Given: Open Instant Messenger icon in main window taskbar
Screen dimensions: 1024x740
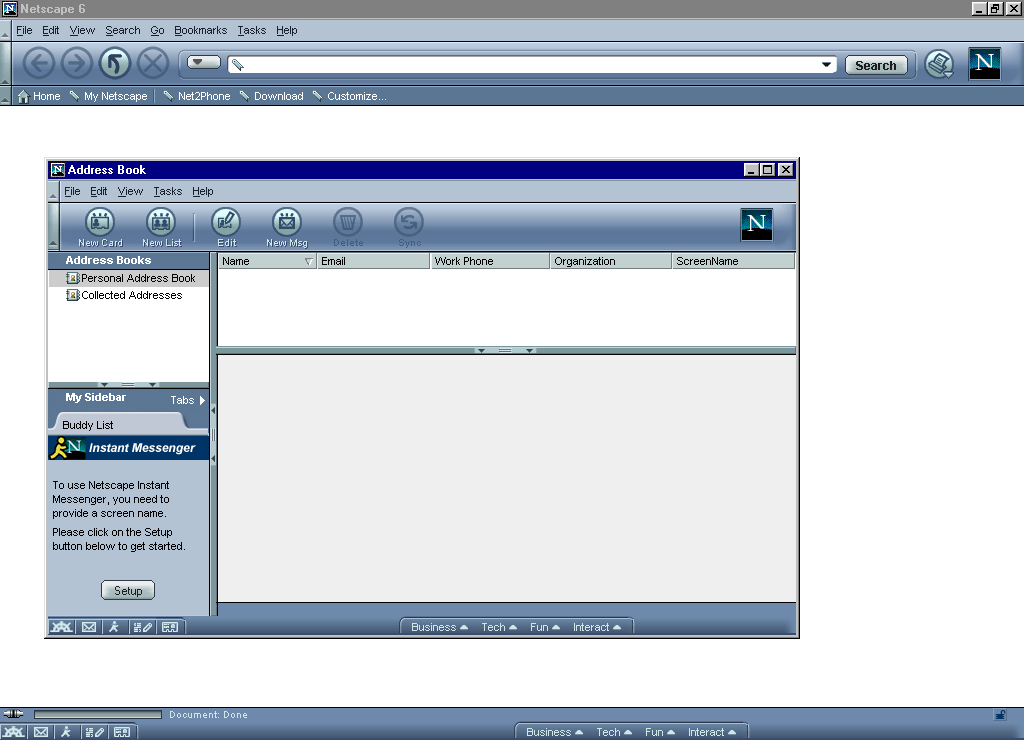Looking at the screenshot, I should tap(66, 732).
